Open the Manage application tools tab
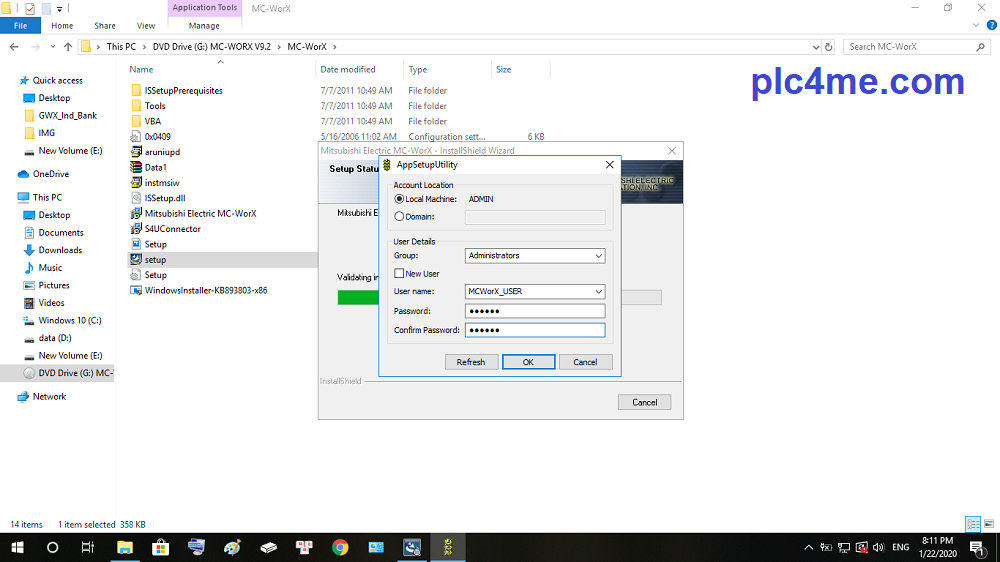 click(x=204, y=26)
